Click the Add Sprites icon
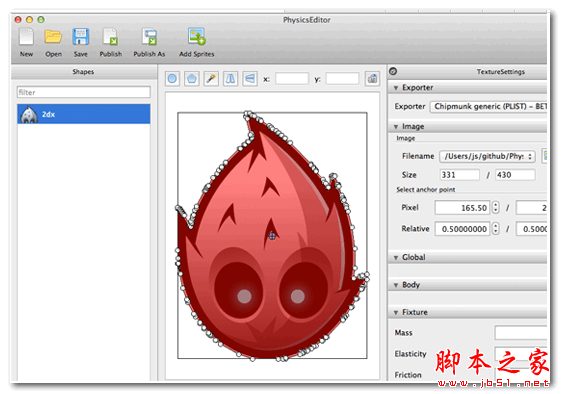Viewport: 561px width, 394px height. (196, 37)
